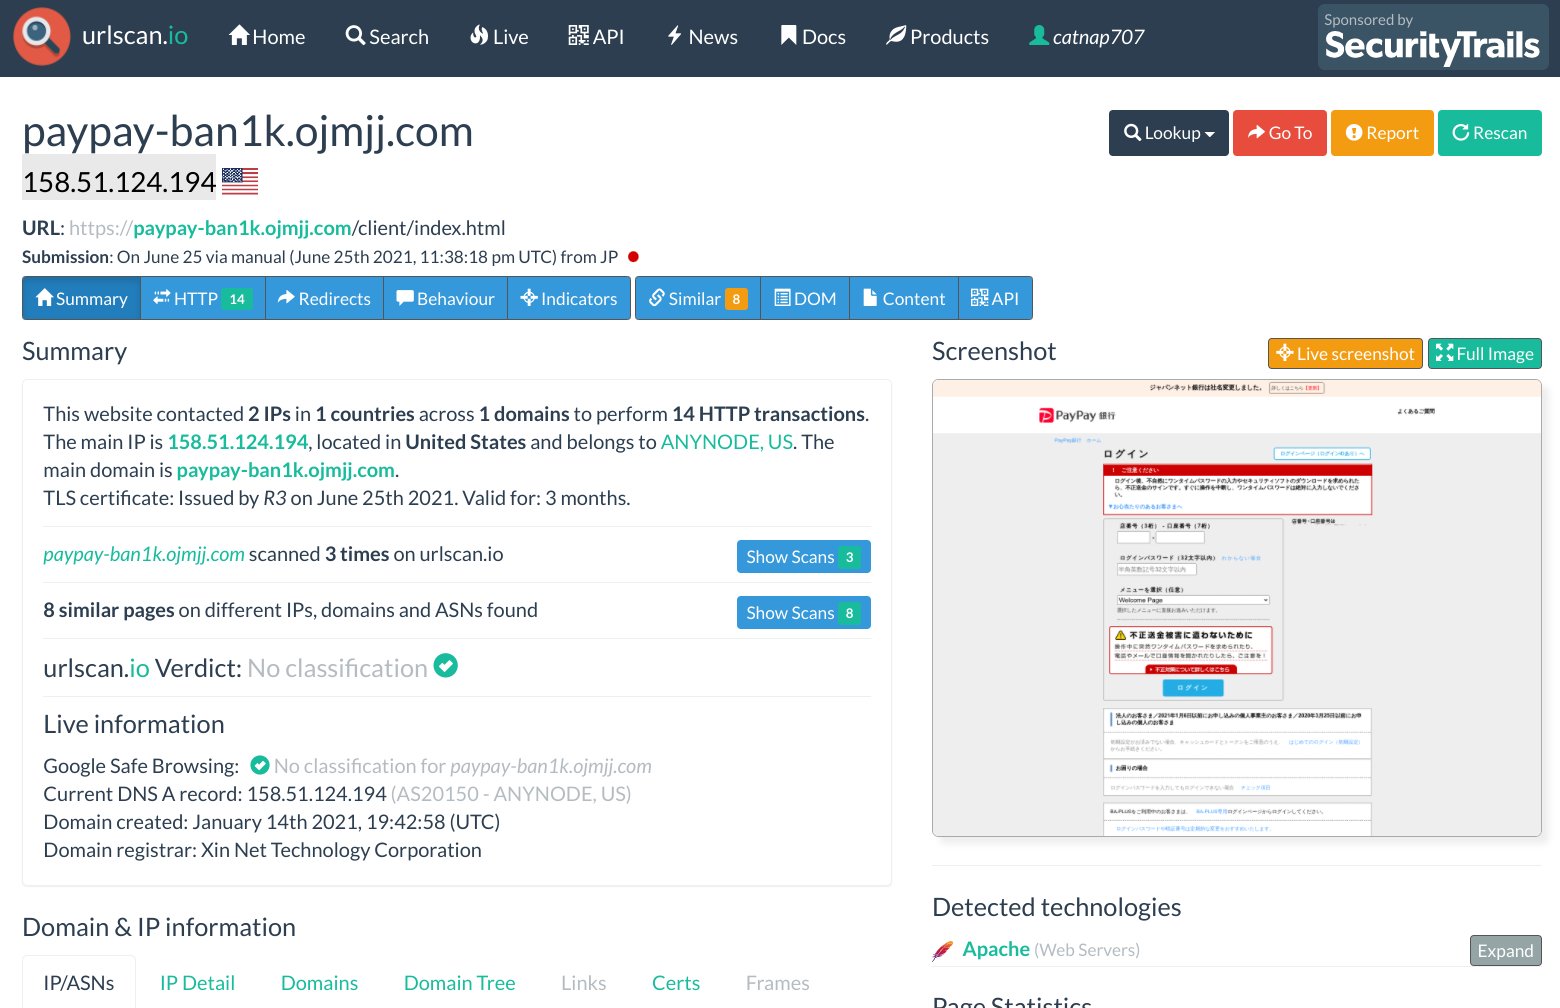Select the HTTP tab
This screenshot has height=1008, width=1560.
pyautogui.click(x=203, y=298)
